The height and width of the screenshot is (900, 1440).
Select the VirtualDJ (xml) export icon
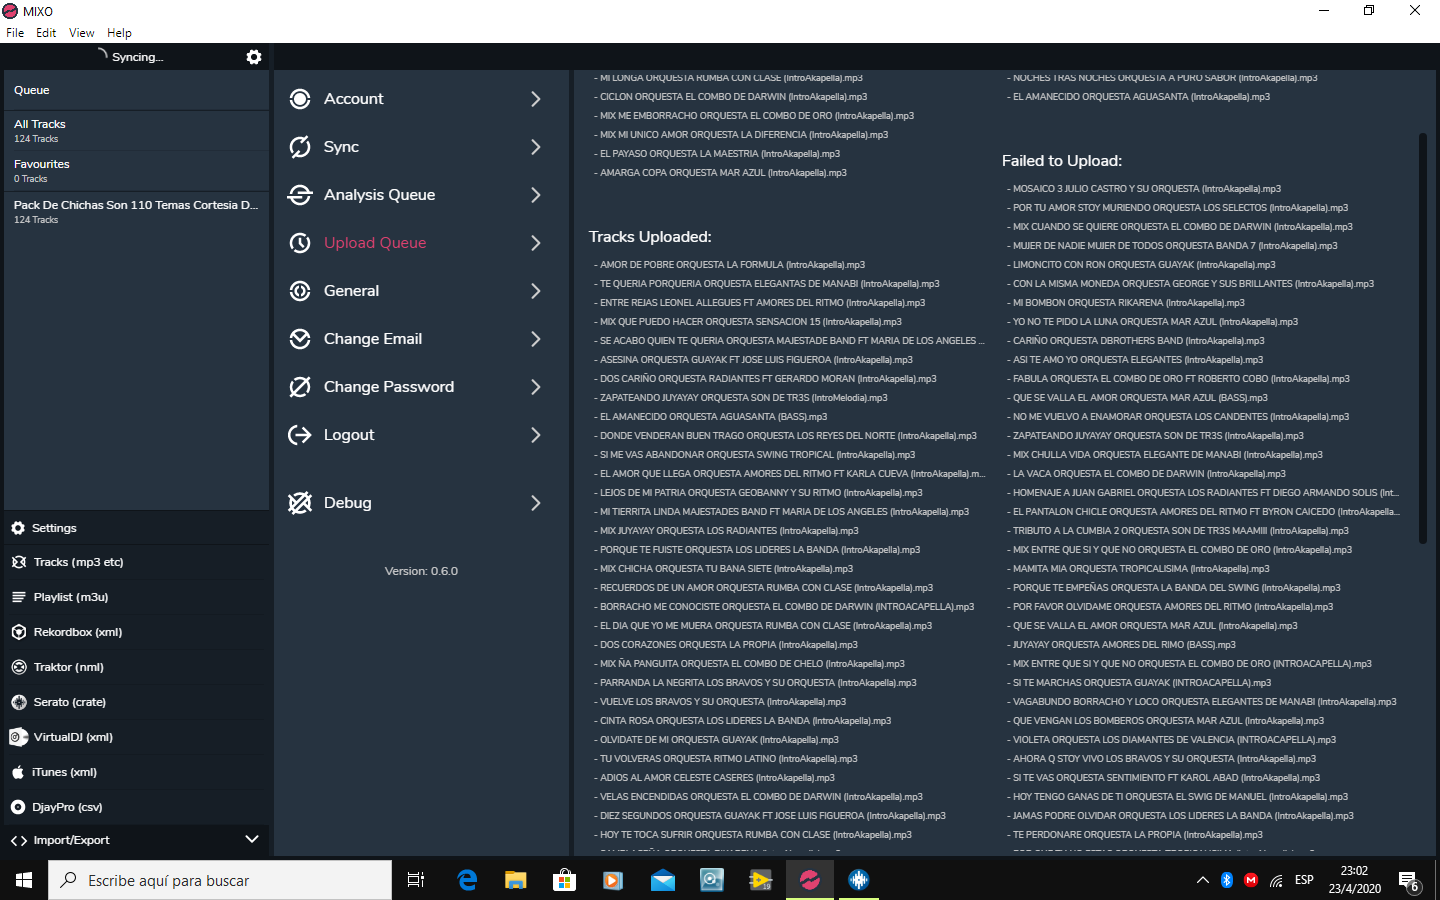[18, 737]
